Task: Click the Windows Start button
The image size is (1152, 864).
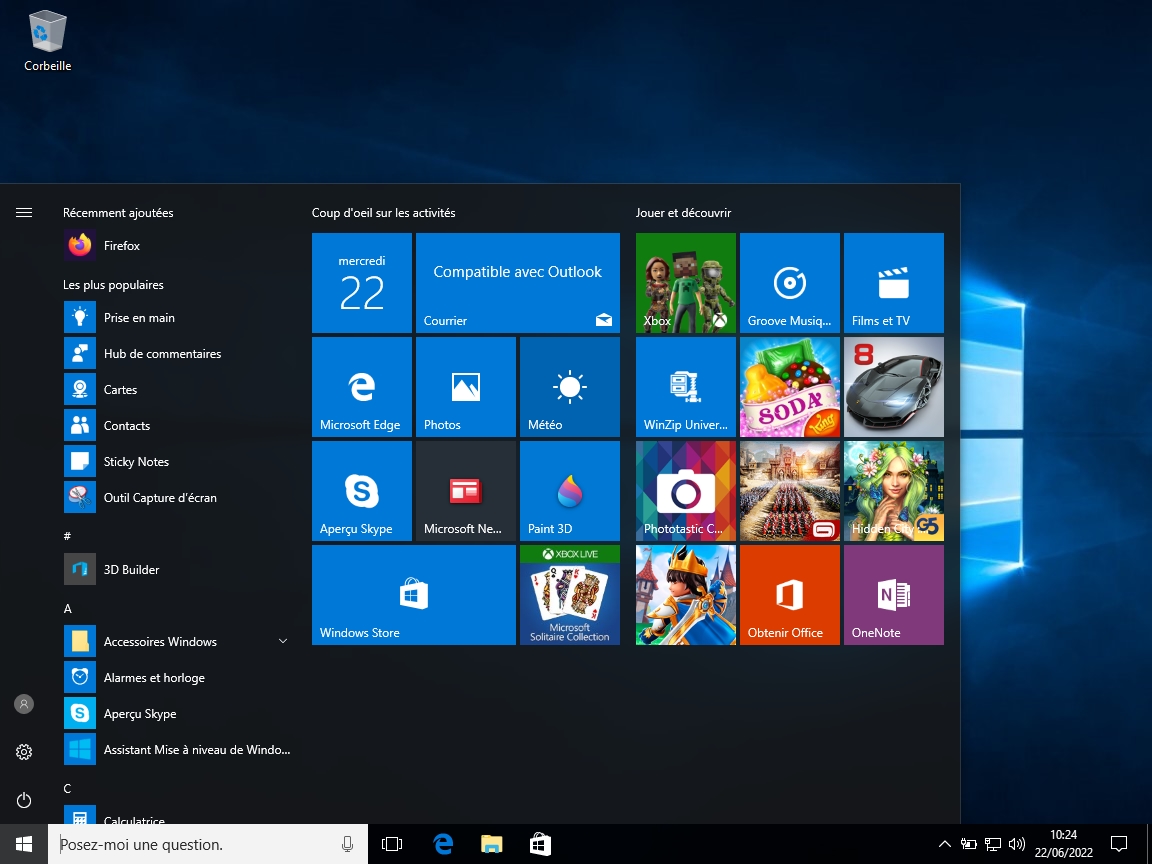Action: 24,844
